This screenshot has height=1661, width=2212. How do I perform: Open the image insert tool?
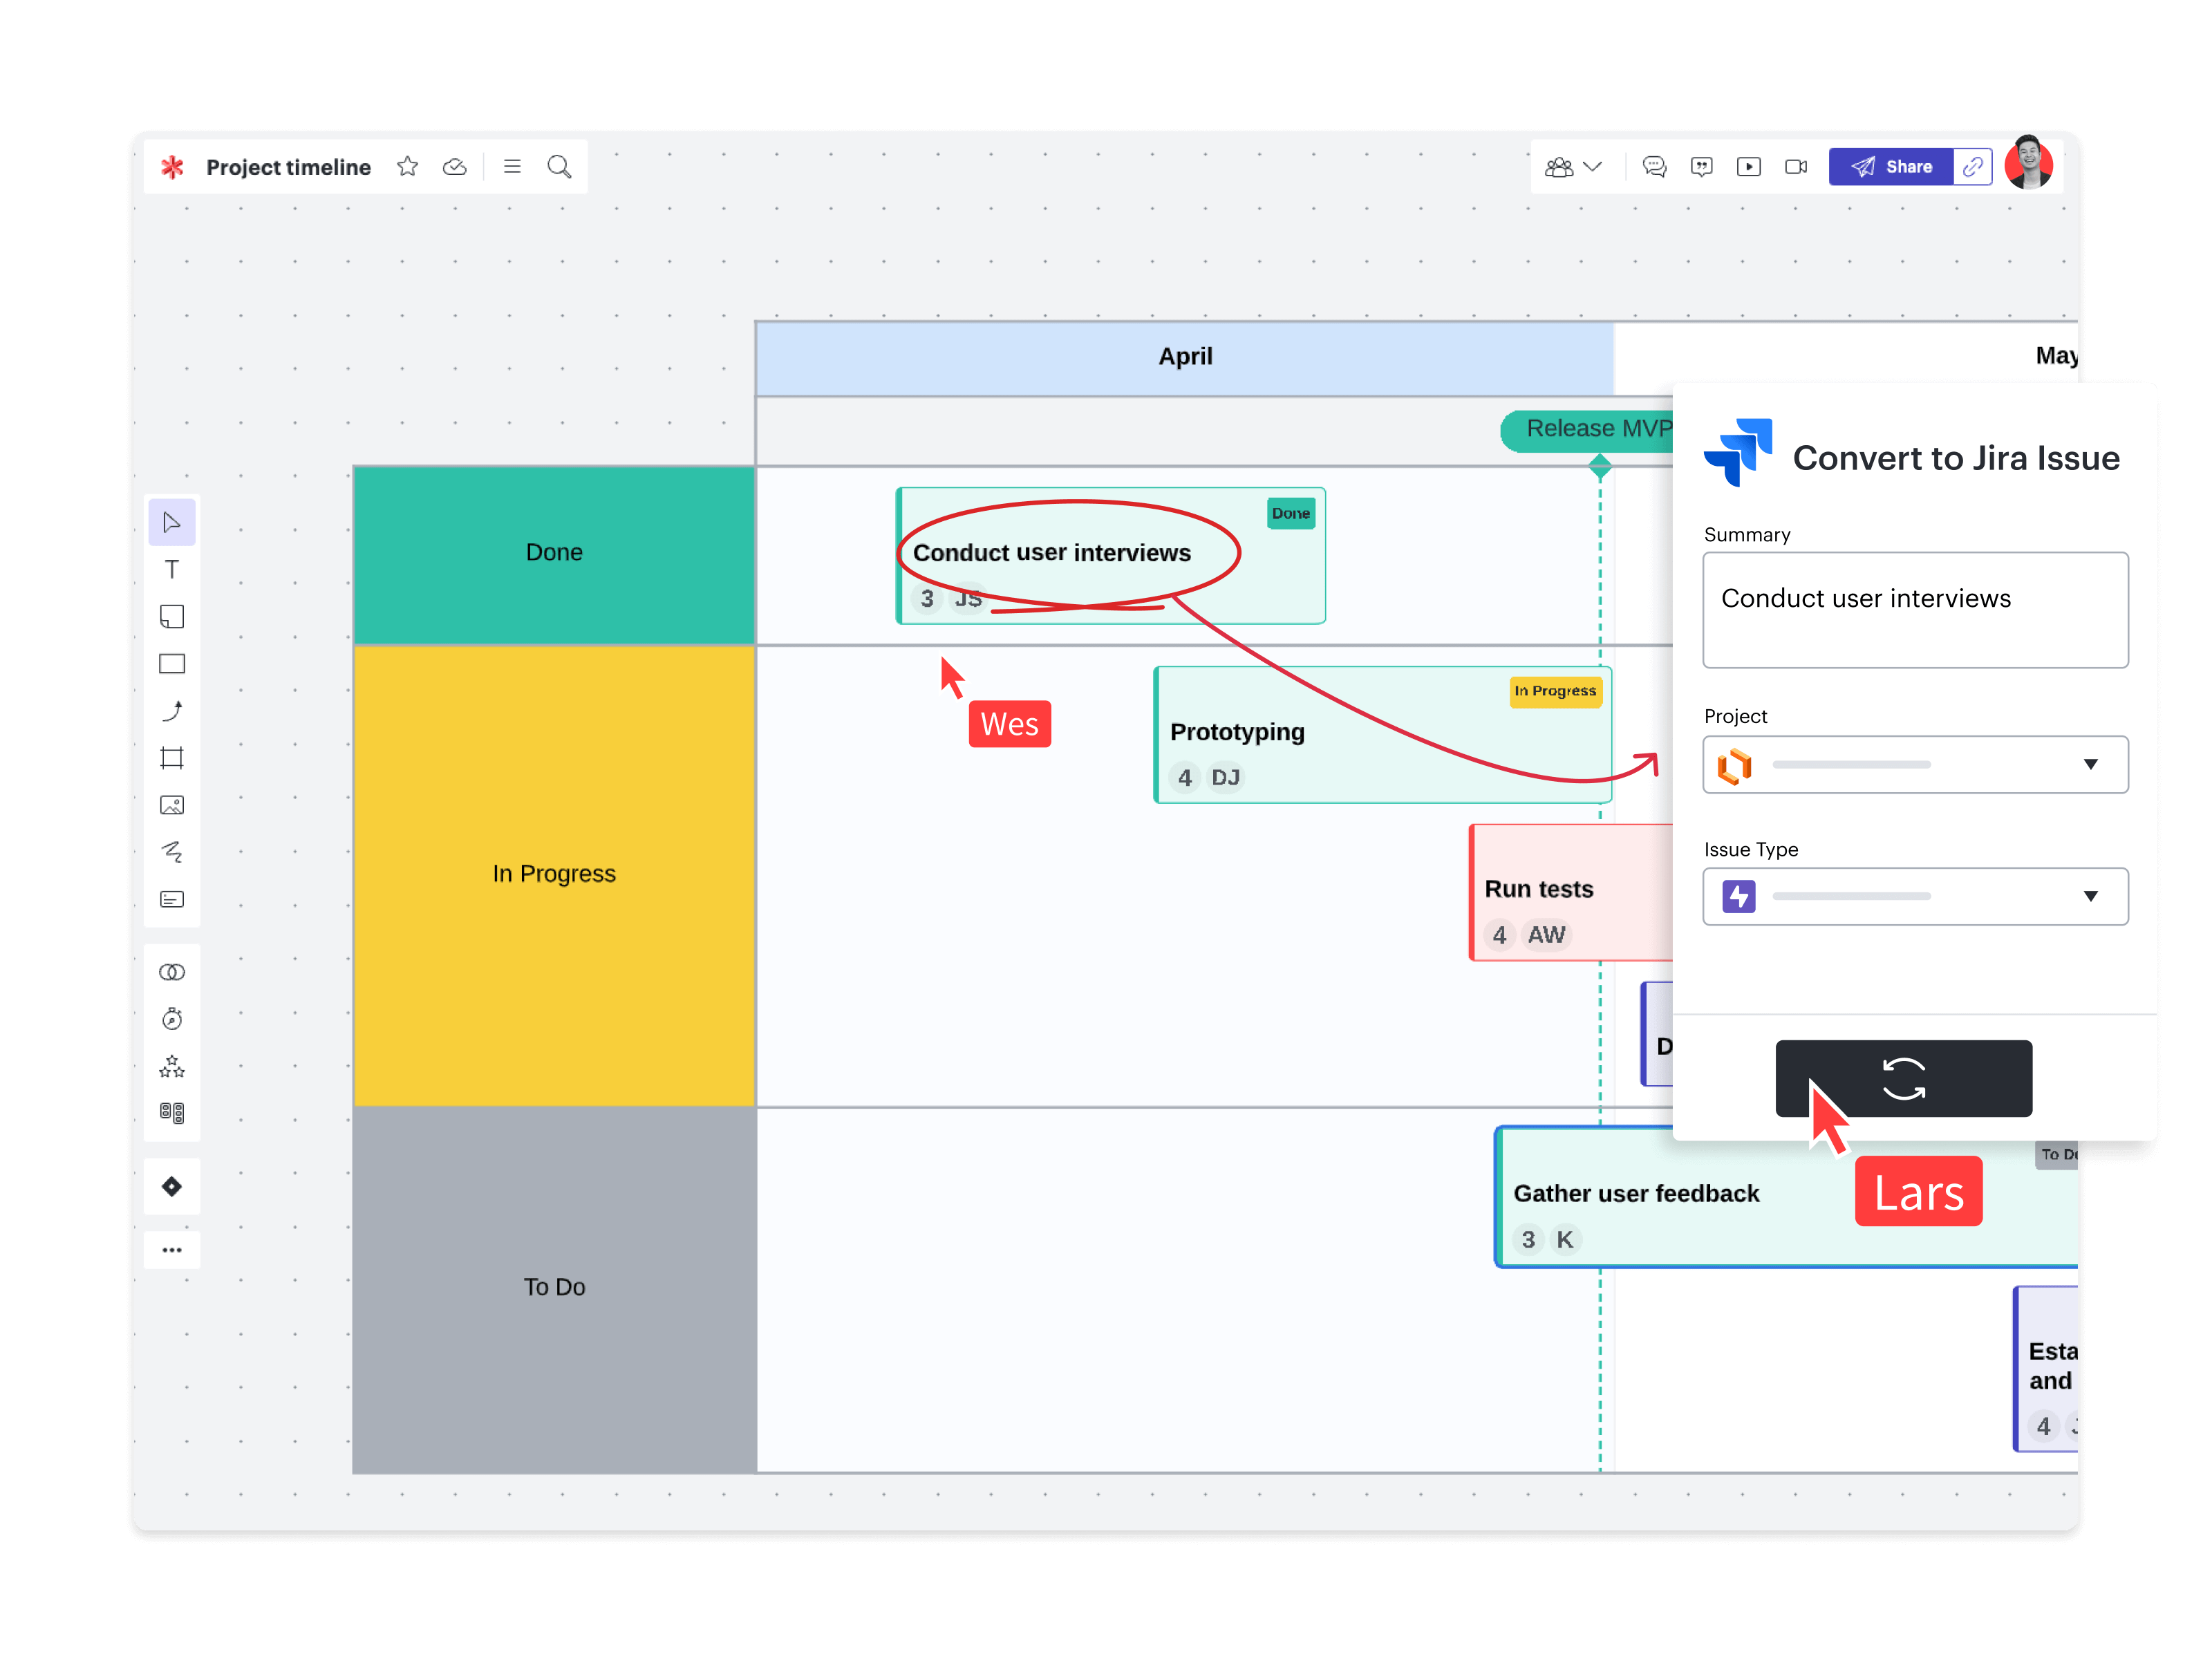tap(172, 805)
